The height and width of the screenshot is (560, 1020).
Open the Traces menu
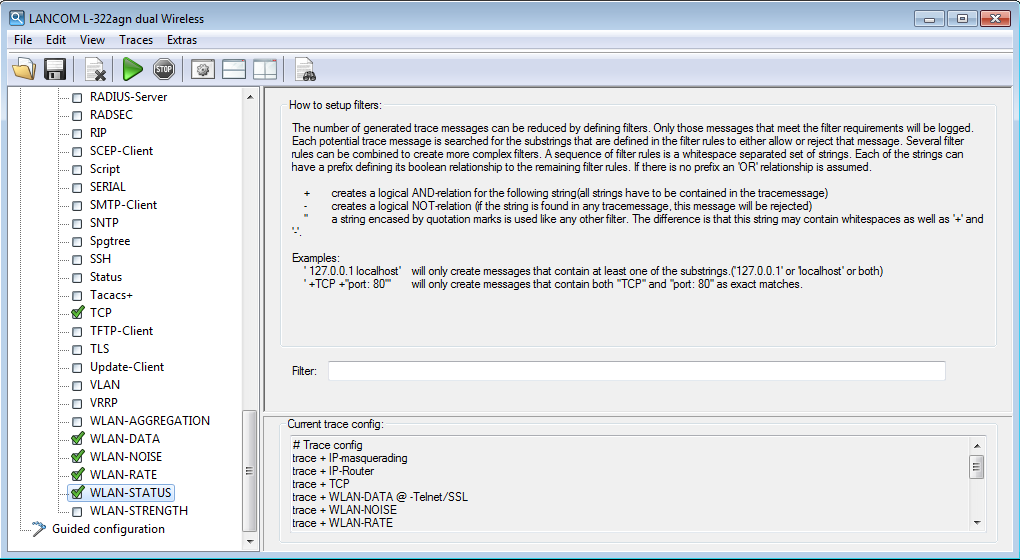click(x=136, y=40)
